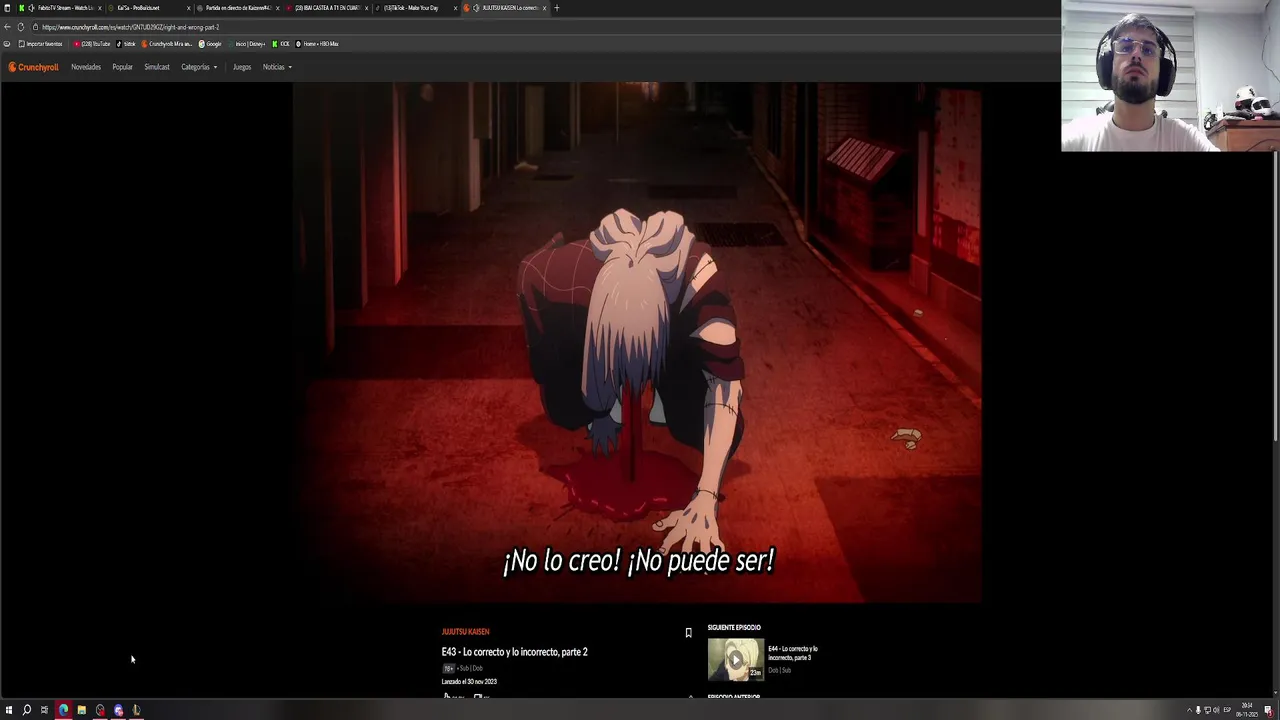Click the SIGUIENTE EPISODIO heading
Image resolution: width=1280 pixels, height=720 pixels.
click(x=734, y=628)
